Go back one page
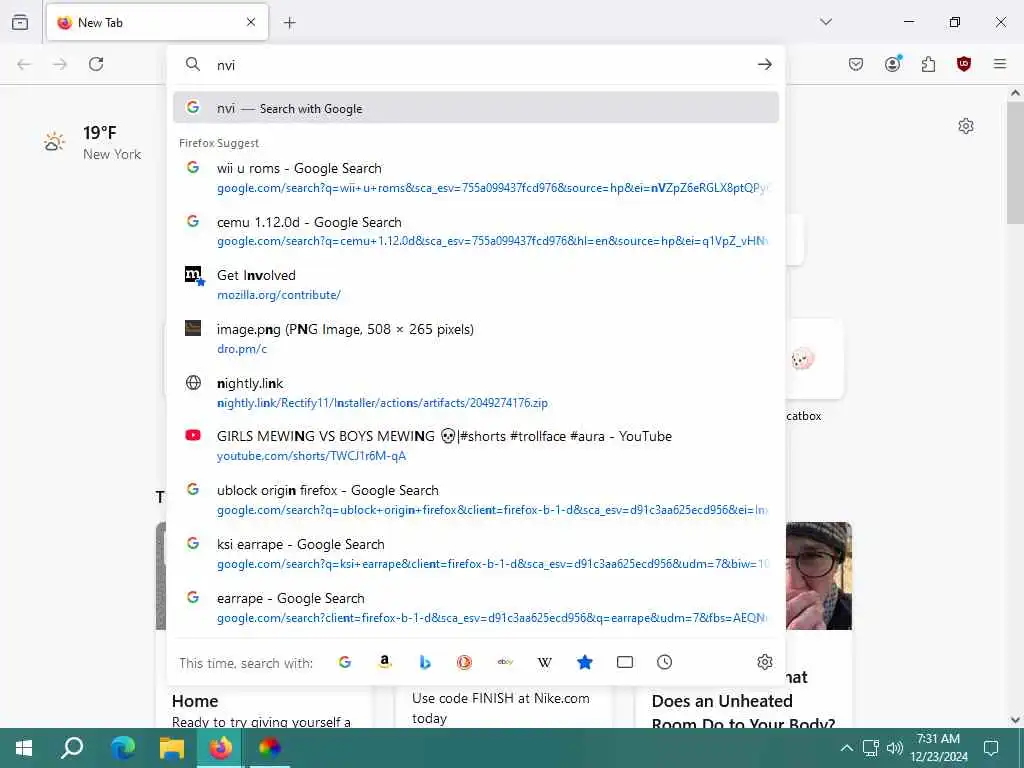1024x768 pixels. coord(24,64)
